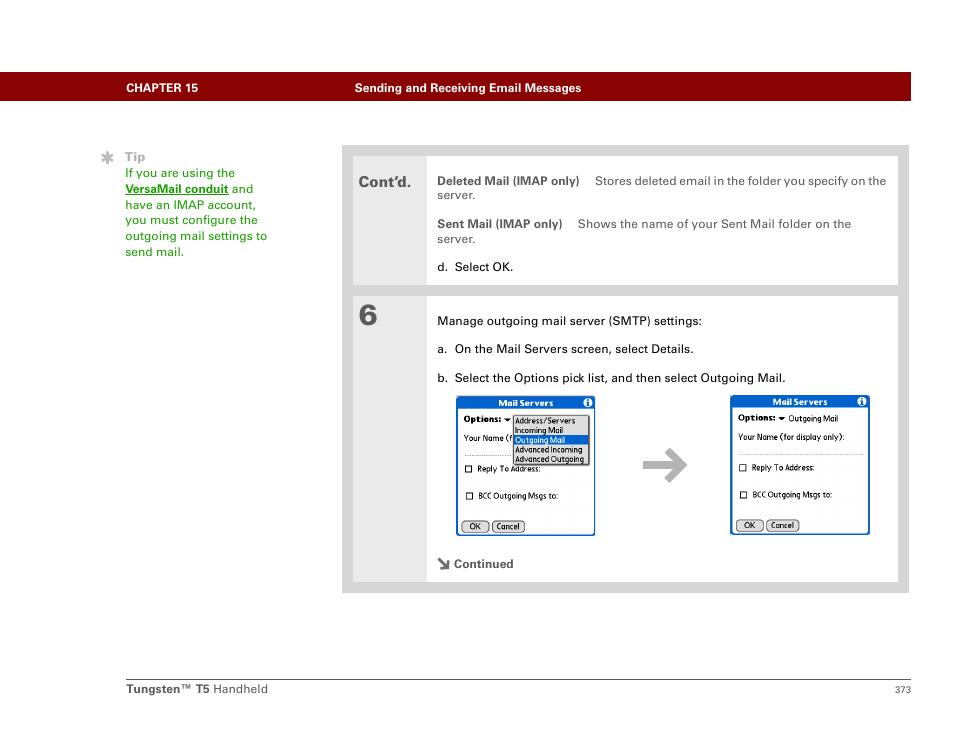Enable BCC Outgoing Msgs checkbox in right dialog
The width and height of the screenshot is (954, 738).
pos(743,495)
